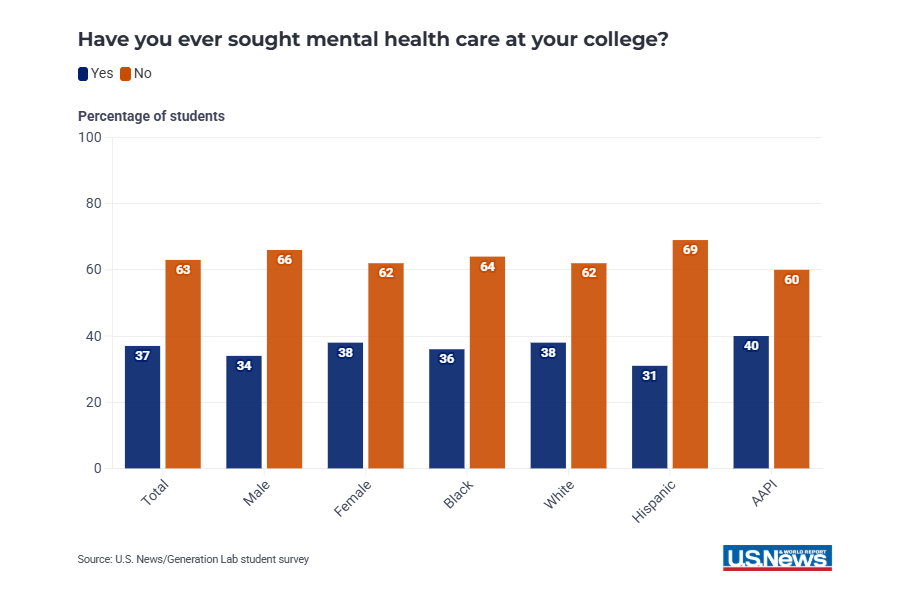Click the Female x-axis label
This screenshot has height=600, width=921.
click(x=353, y=498)
